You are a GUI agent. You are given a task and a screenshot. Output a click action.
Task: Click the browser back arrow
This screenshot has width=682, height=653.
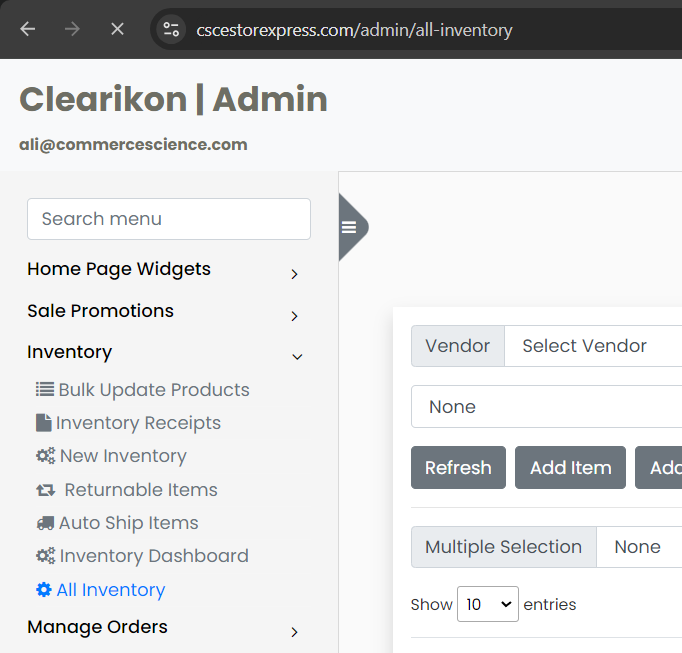27,29
